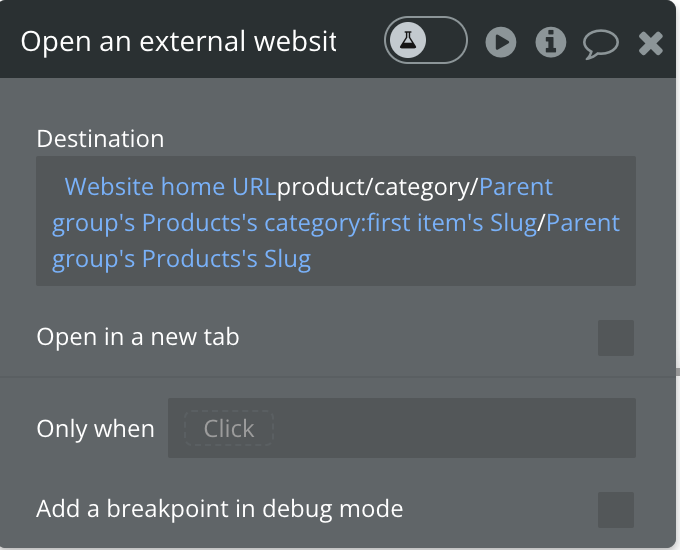Click the 'Destination' label
Image resolution: width=680 pixels, height=550 pixels.
click(x=100, y=139)
